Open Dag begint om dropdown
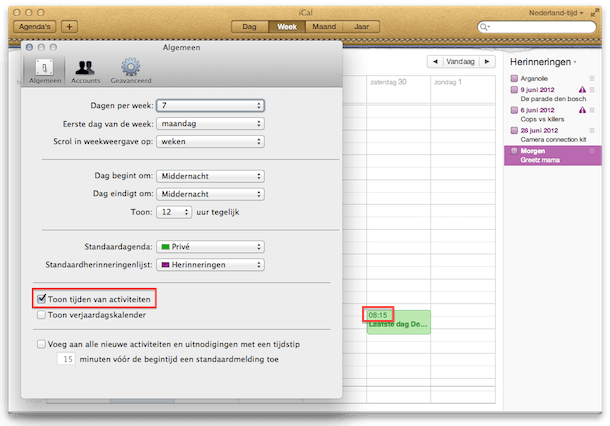Image resolution: width=610 pixels, height=426 pixels. 210,176
